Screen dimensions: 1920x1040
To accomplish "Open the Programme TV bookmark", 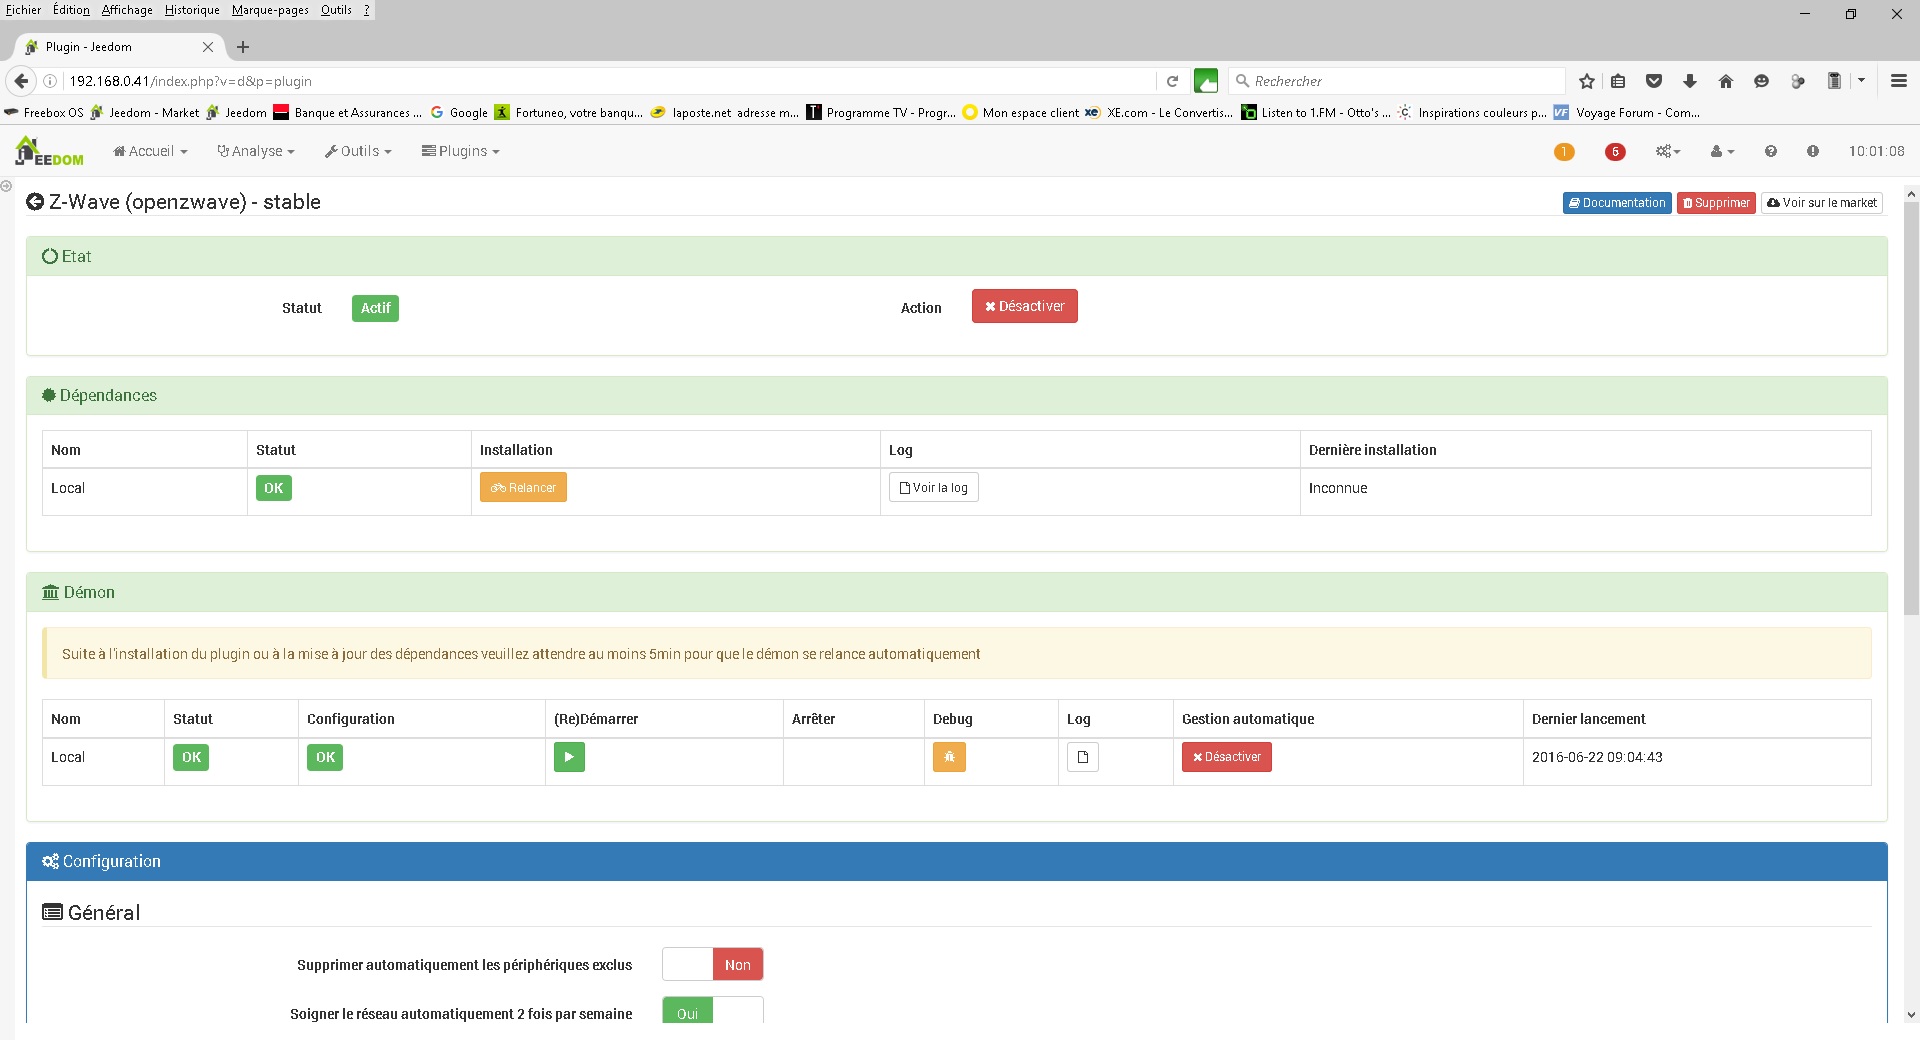I will click(x=882, y=113).
